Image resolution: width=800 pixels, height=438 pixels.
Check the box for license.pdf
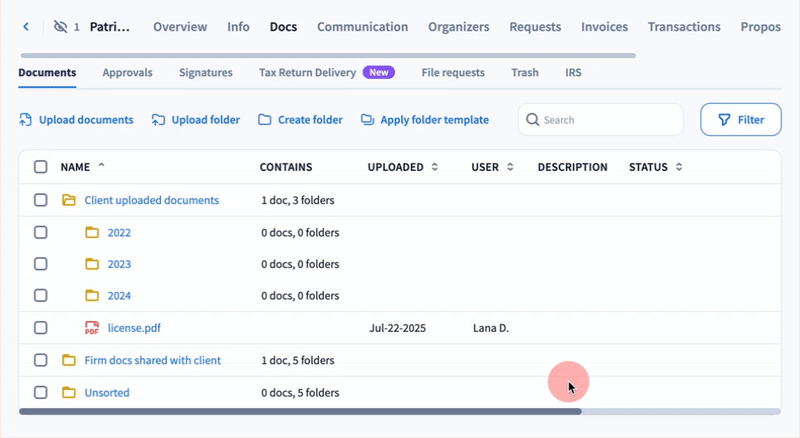click(41, 328)
